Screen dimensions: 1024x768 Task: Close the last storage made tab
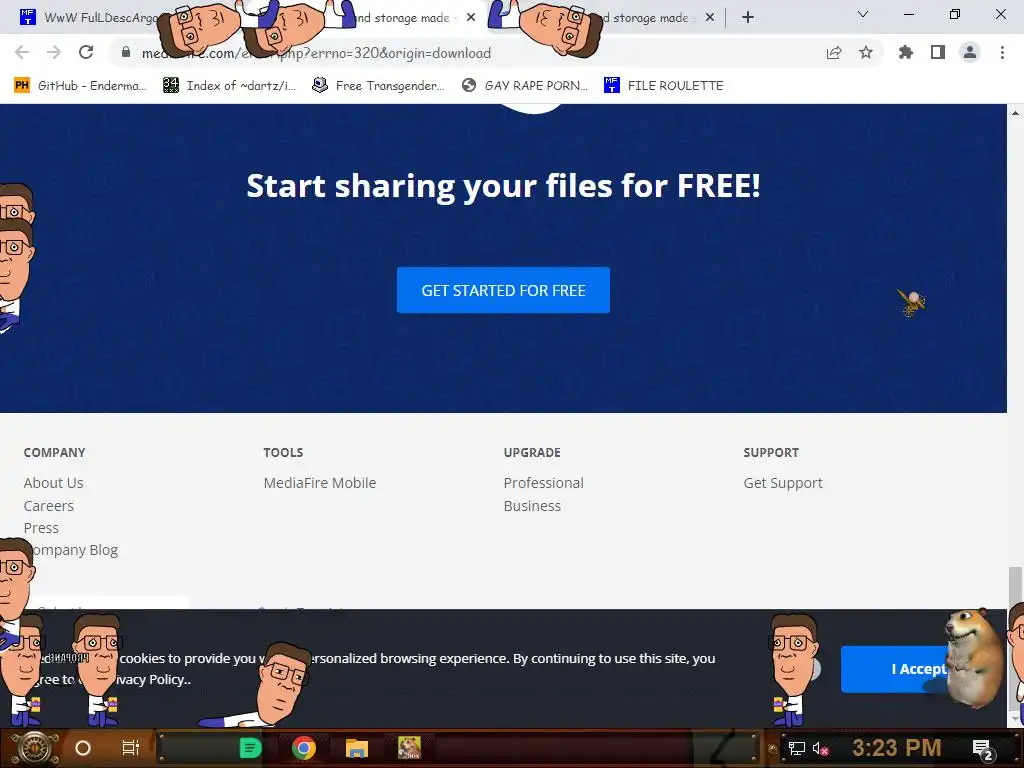click(x=710, y=18)
